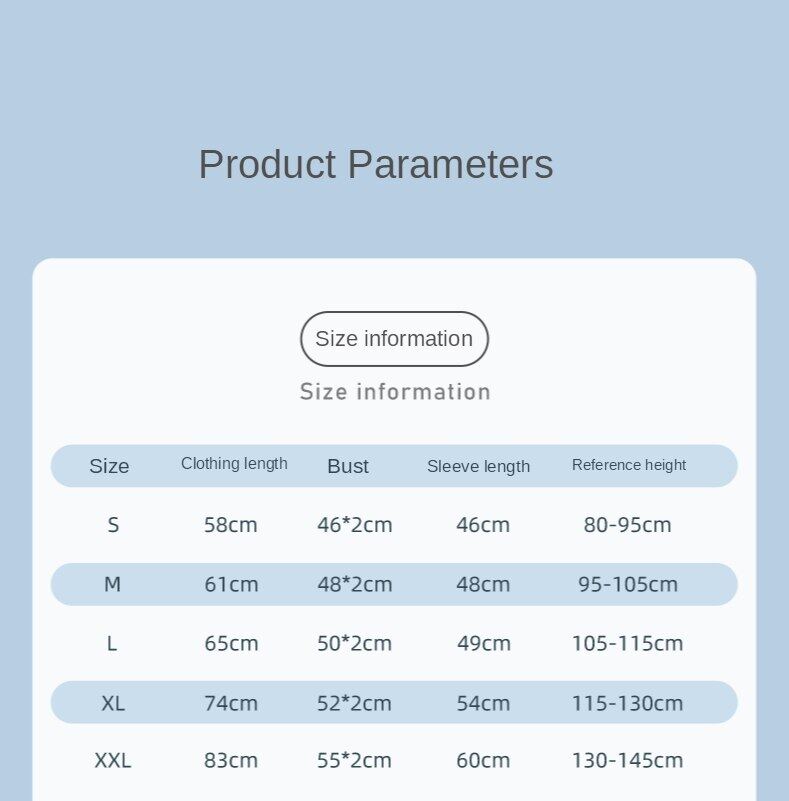789x801 pixels.
Task: Click the Bust column header
Action: 348,466
